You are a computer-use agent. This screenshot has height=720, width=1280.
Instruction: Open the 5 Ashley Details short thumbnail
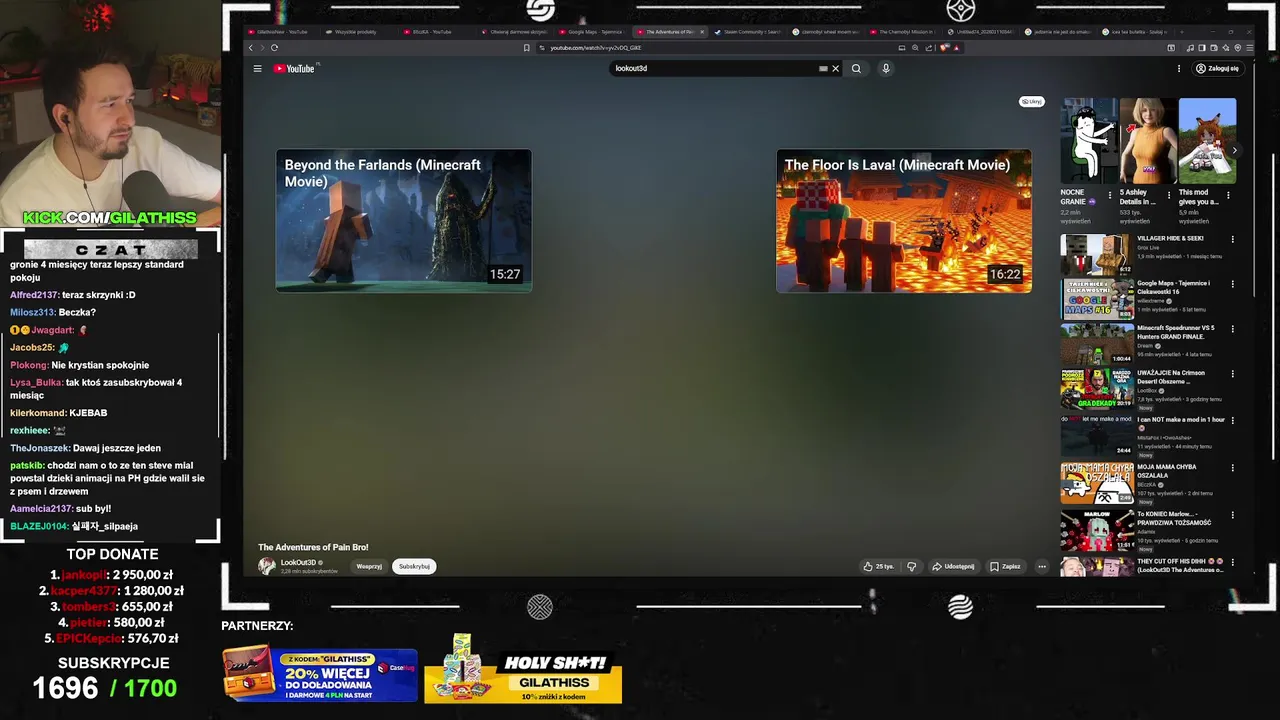pos(1148,141)
